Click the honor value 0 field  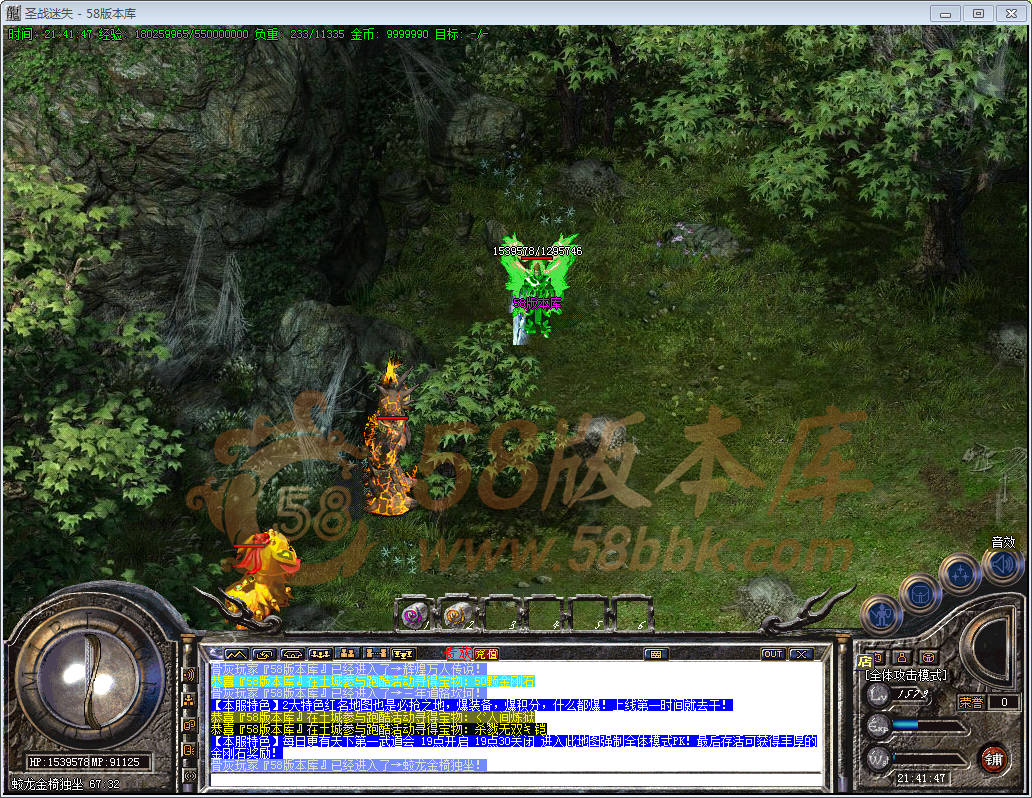[1004, 702]
